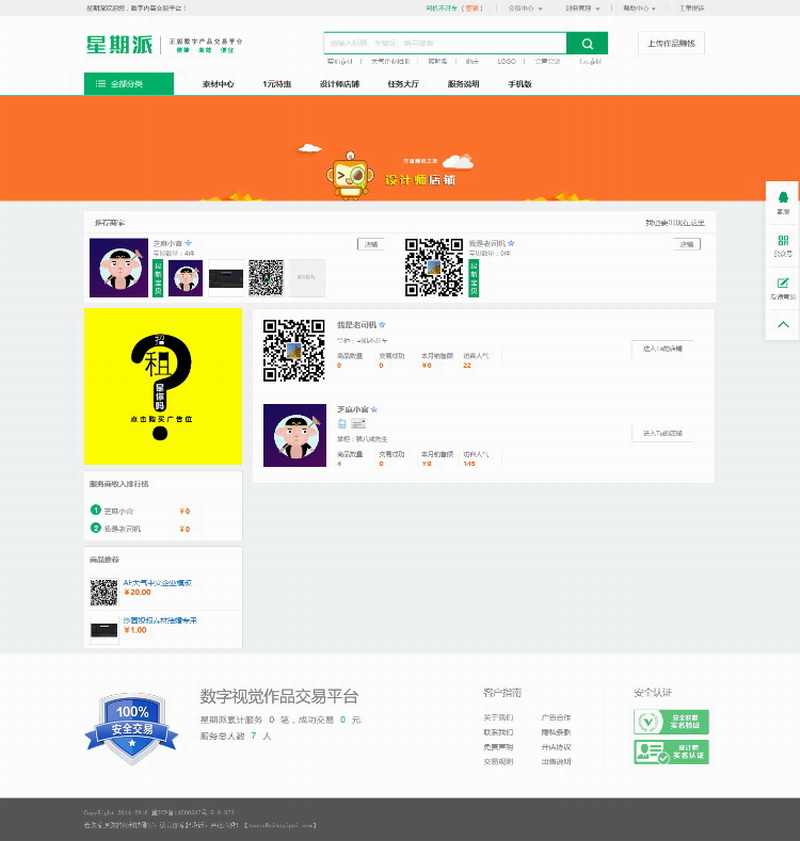The width and height of the screenshot is (800, 841).
Task: Click 芝麻小官 shop name in list
Action: click(353, 409)
